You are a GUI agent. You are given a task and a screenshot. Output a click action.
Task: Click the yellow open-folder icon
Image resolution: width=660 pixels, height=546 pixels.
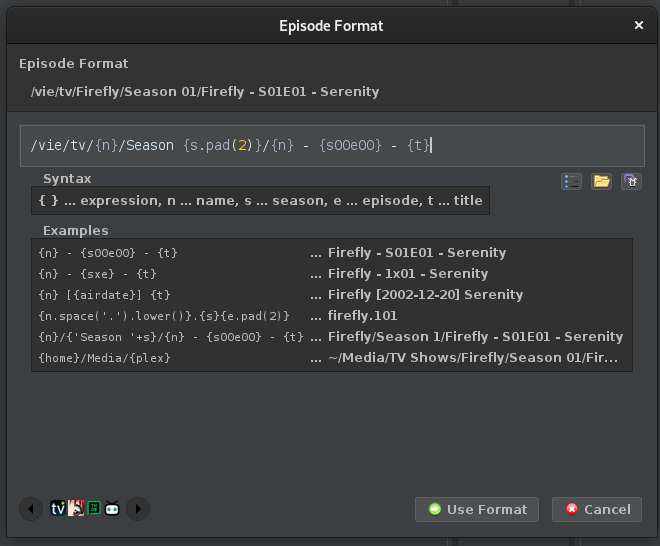click(x=601, y=181)
